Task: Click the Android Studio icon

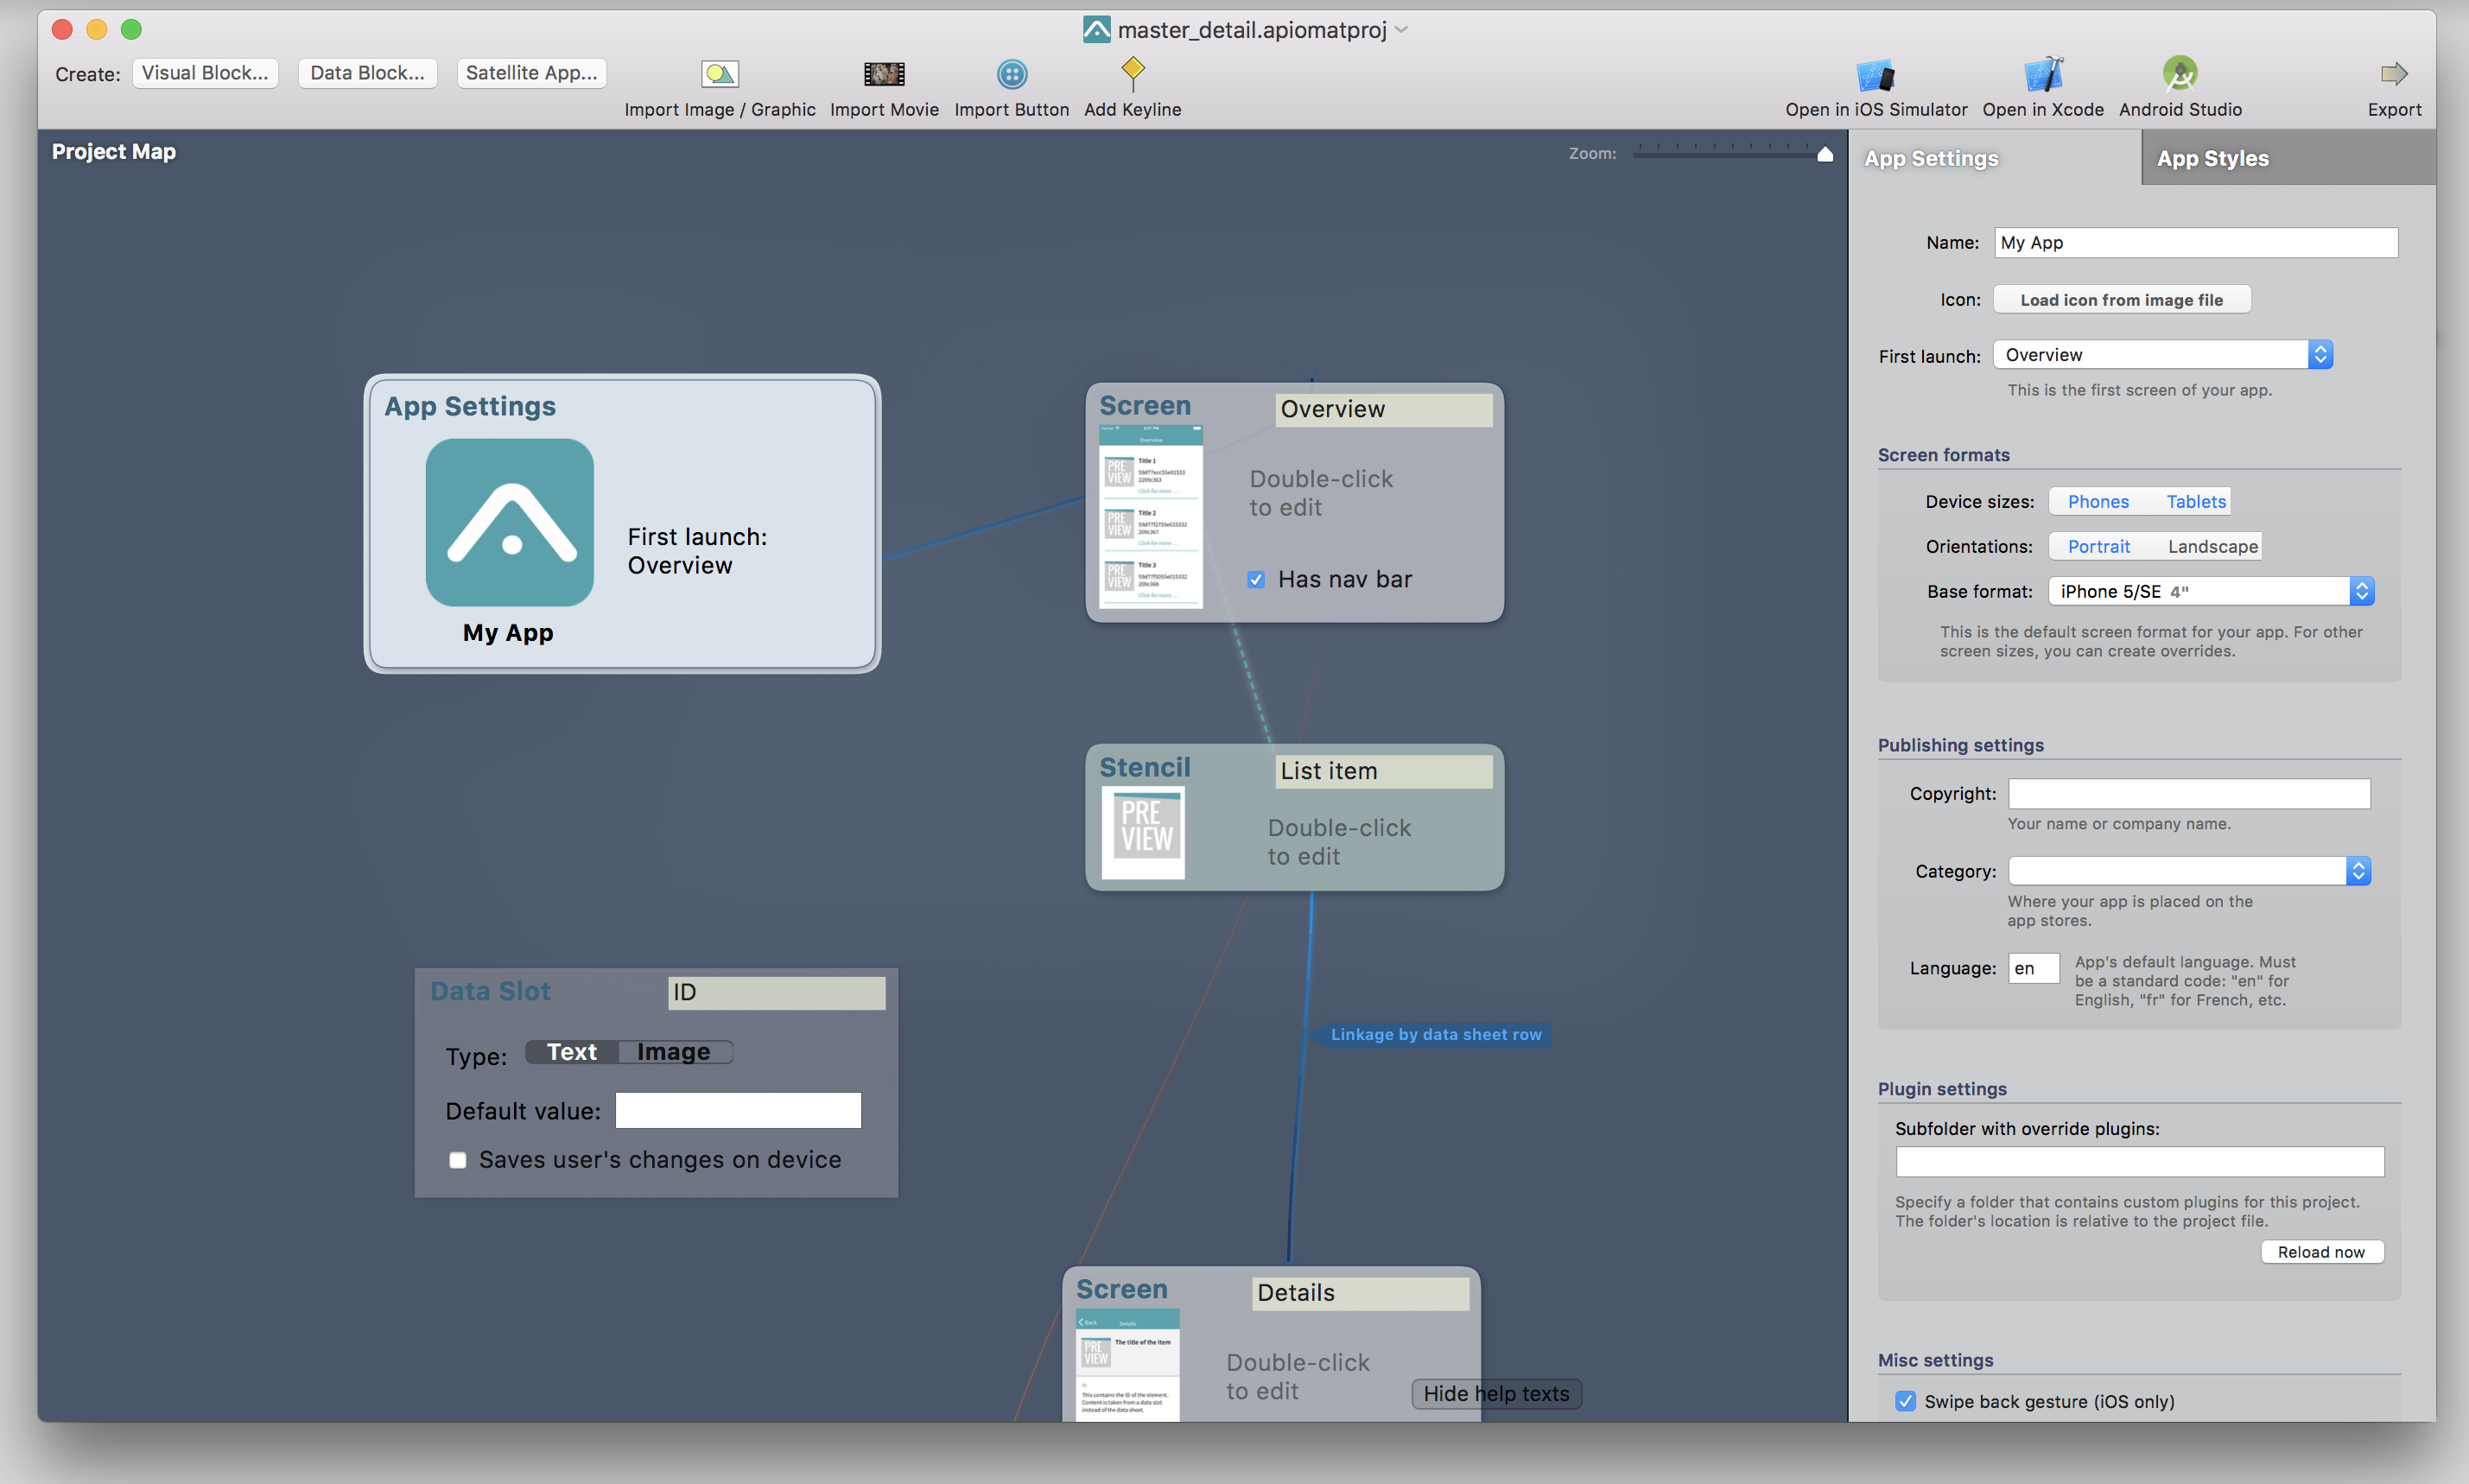Action: point(2181,73)
